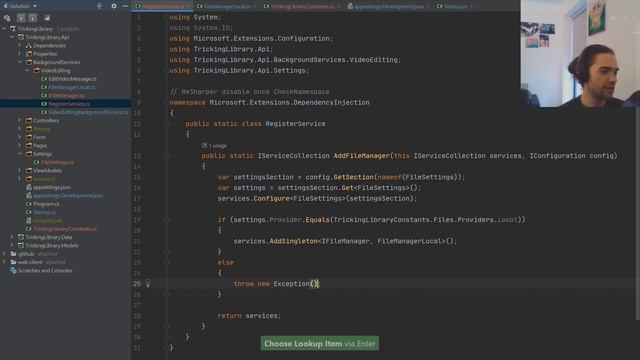The height and width of the screenshot is (360, 640).
Task: Collapse the TrickingLibrary.Api project node
Action: 12,37
